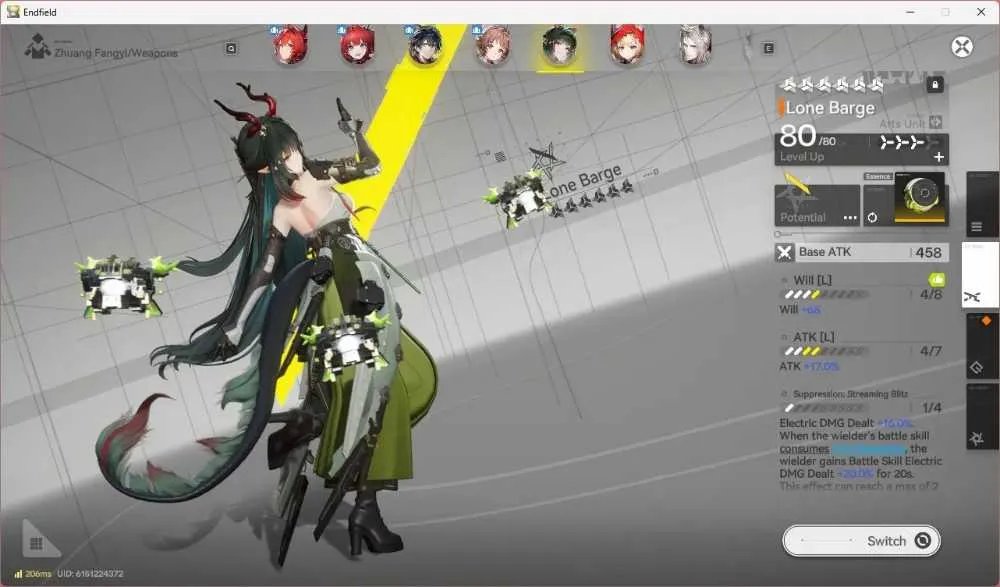Choose the blonde character with red hood
1000x587 pixels.
[628, 45]
